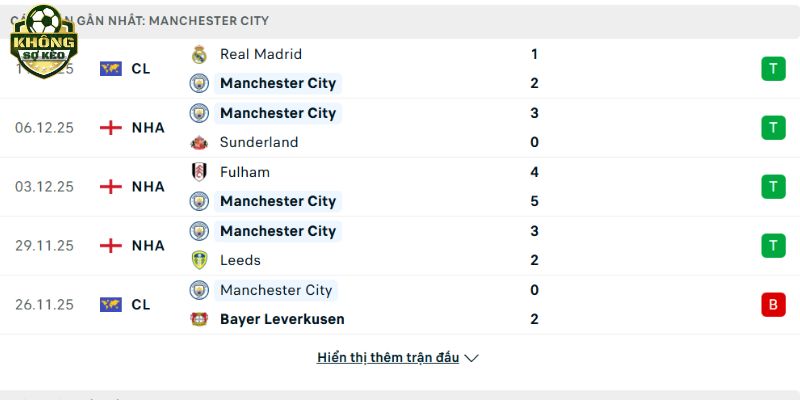
Task: Click the CL label on 26.11.25 row
Action: pos(141,305)
